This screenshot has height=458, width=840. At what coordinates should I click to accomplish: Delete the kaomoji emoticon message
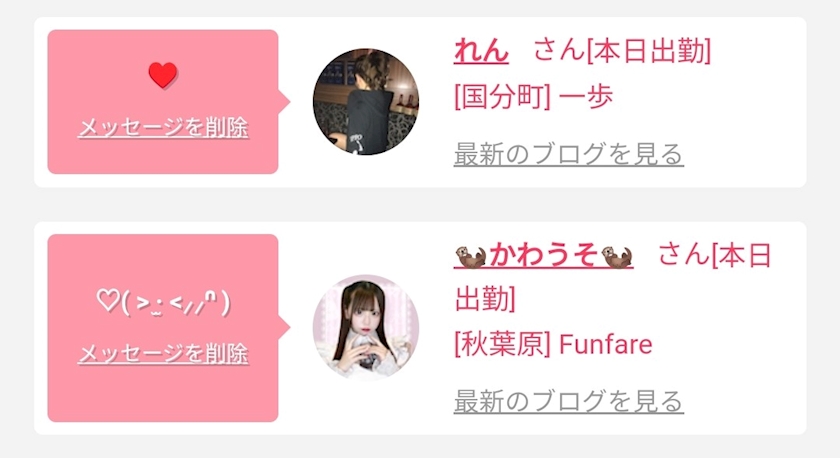[163, 354]
